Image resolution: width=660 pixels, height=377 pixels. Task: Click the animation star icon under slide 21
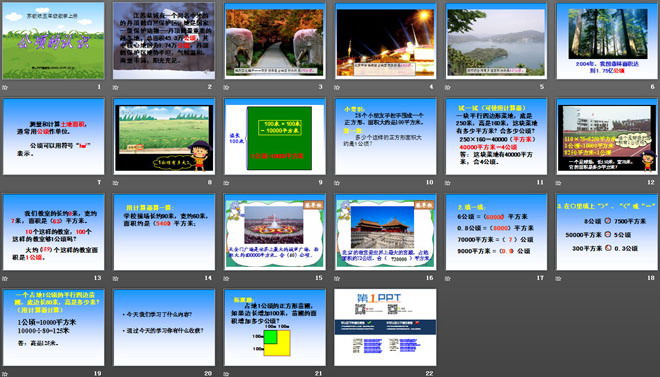click(x=226, y=374)
